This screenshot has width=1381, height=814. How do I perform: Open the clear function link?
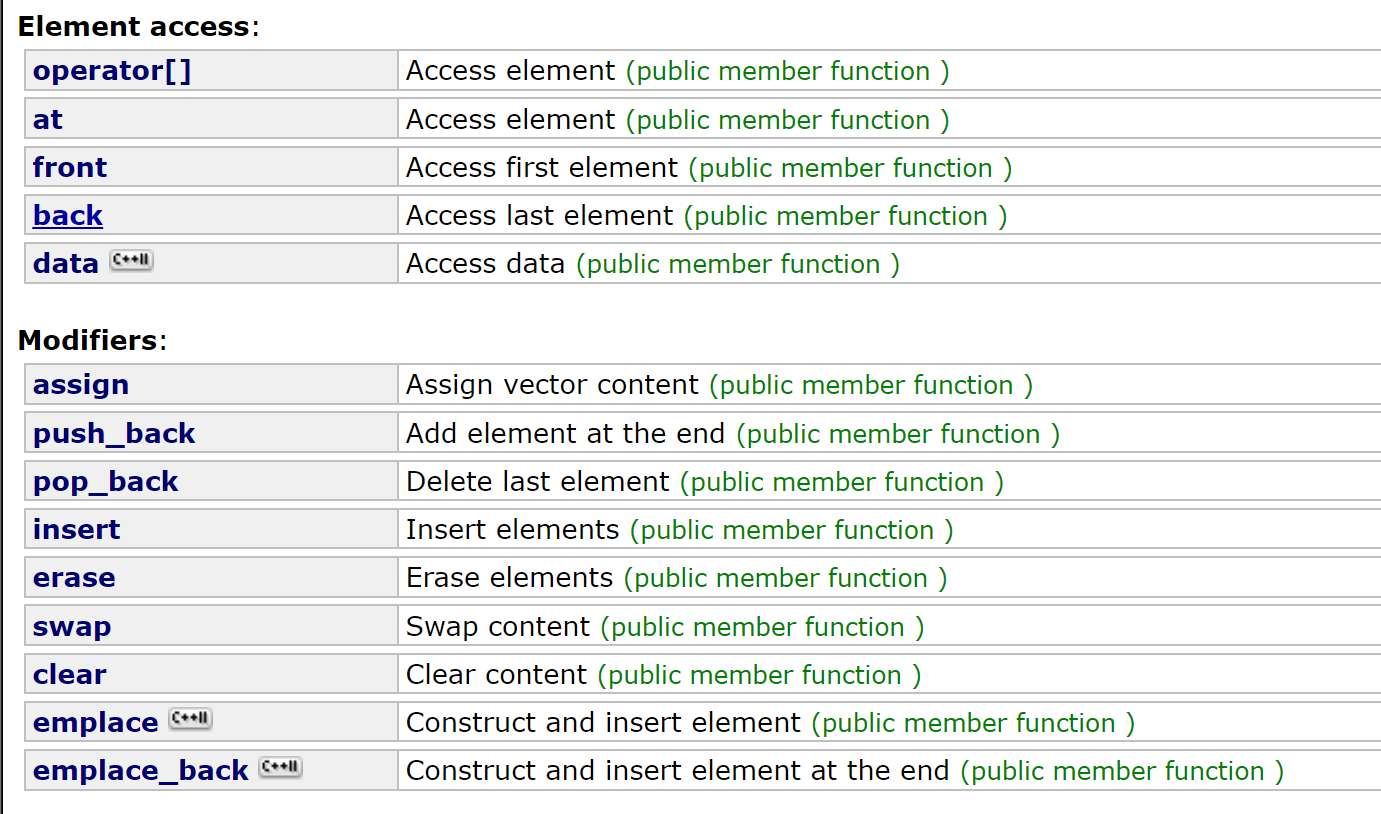point(69,675)
